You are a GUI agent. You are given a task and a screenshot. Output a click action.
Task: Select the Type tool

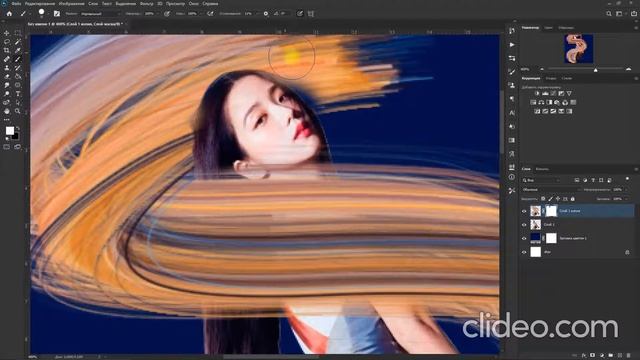pos(18,94)
